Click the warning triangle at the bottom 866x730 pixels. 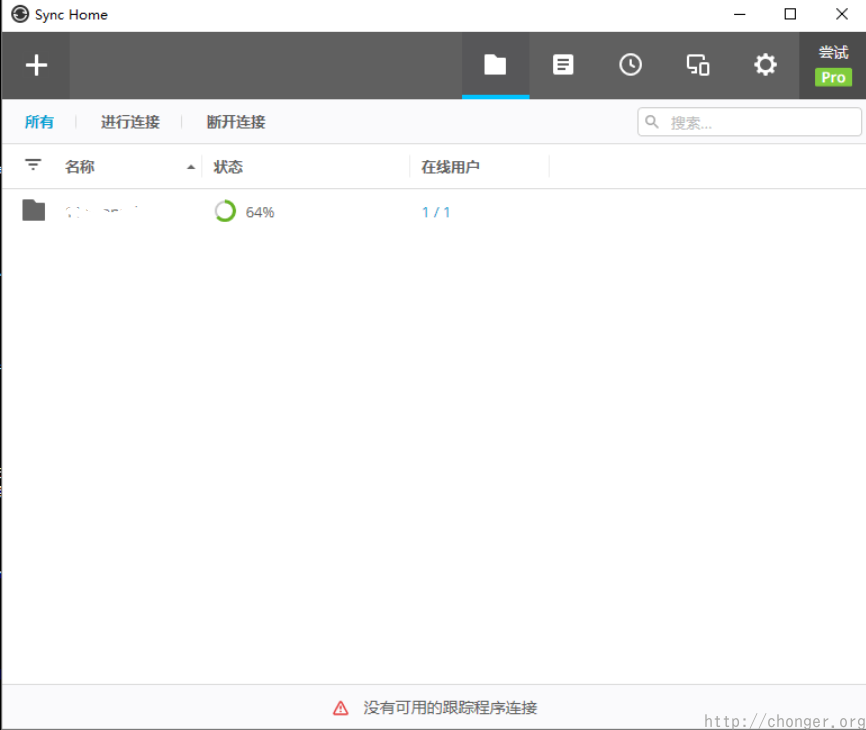click(340, 707)
